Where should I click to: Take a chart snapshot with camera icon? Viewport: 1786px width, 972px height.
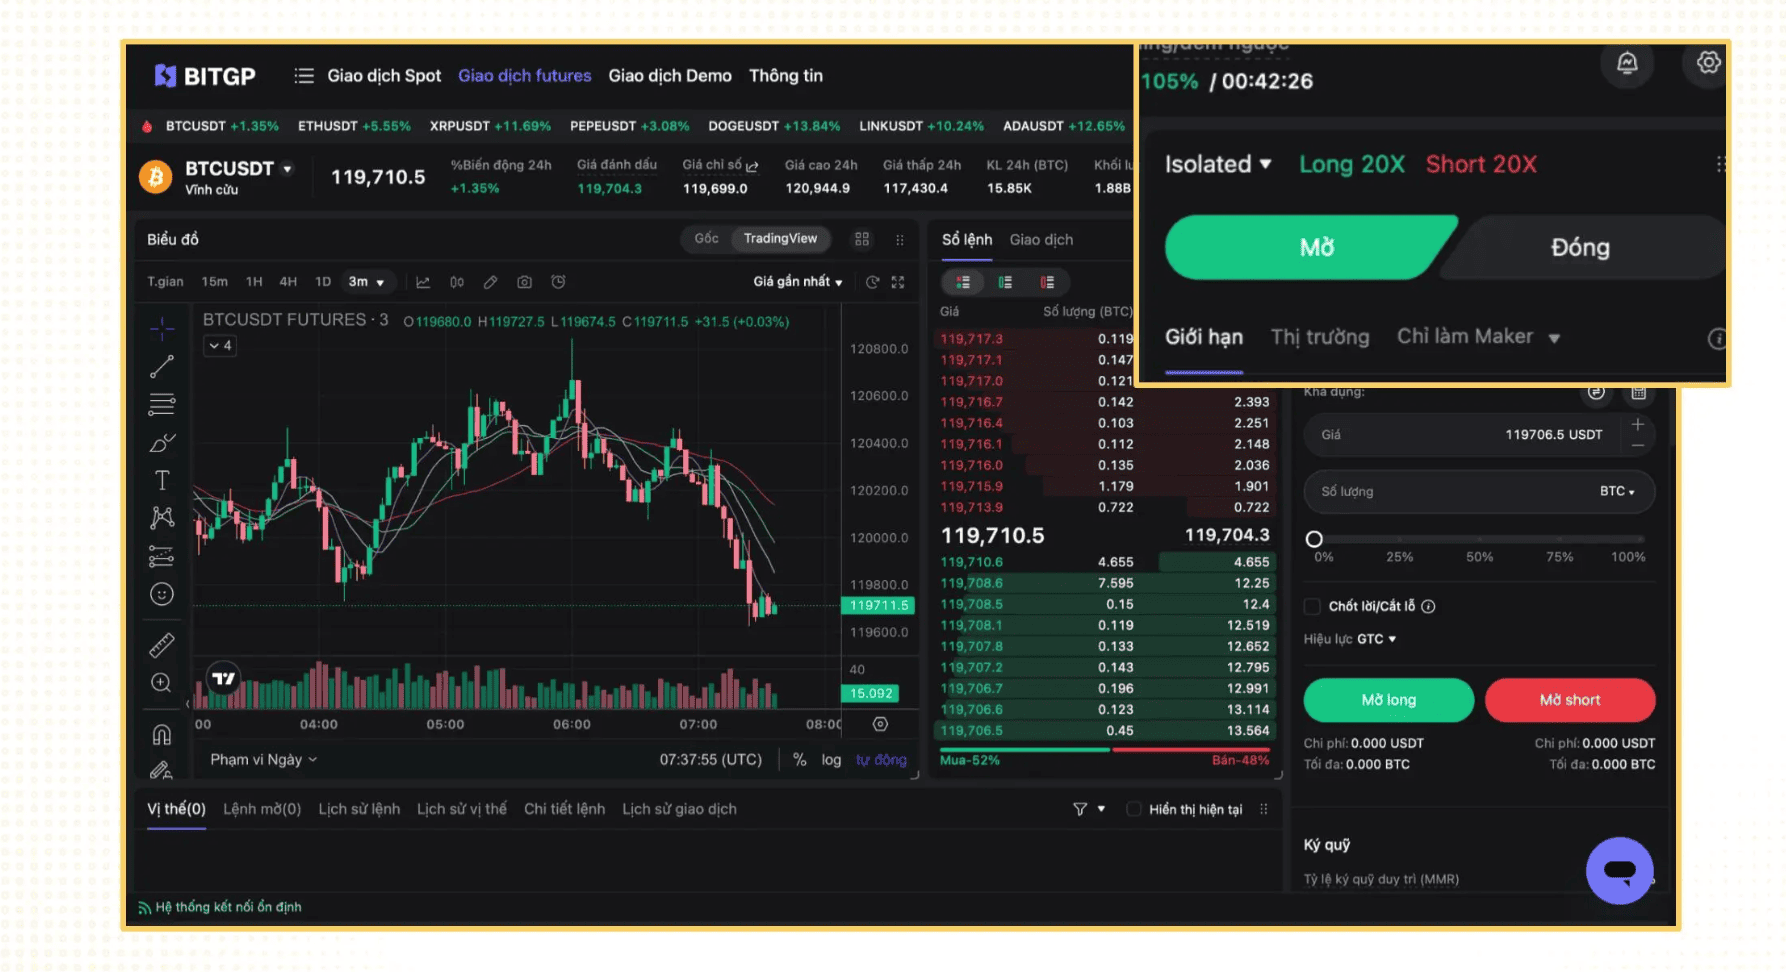[x=524, y=282]
